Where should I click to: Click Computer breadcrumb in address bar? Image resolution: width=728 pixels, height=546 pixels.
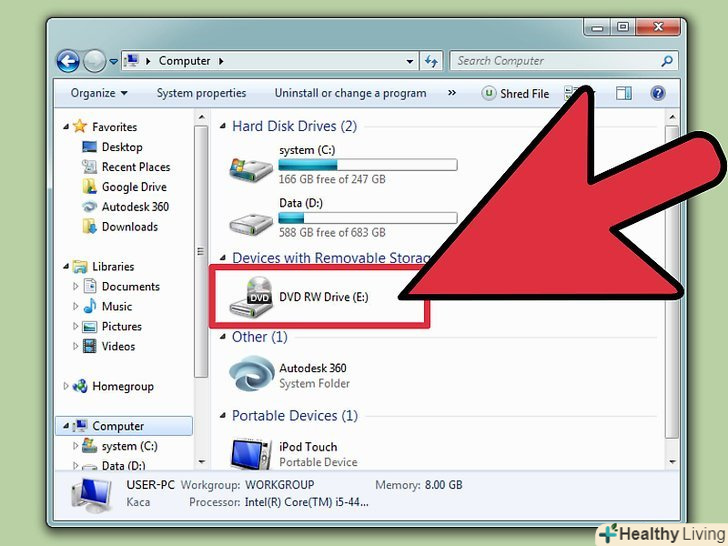point(184,61)
